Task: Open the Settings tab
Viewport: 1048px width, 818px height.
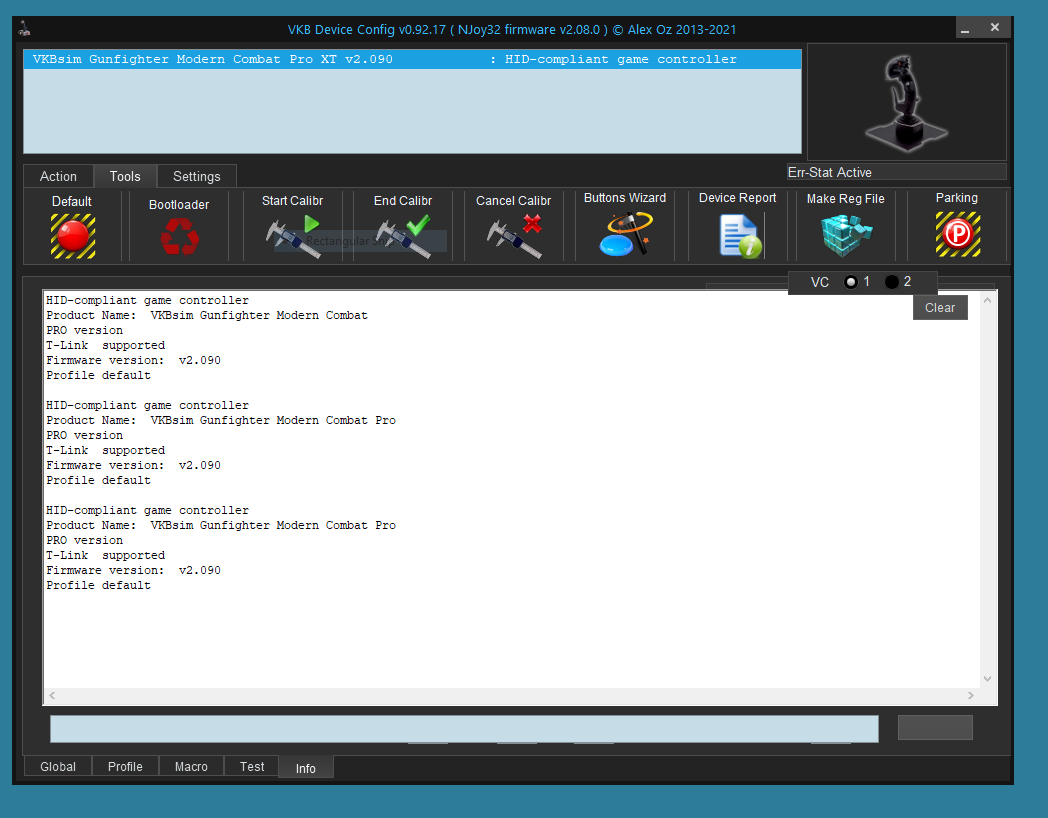Action: click(x=196, y=176)
